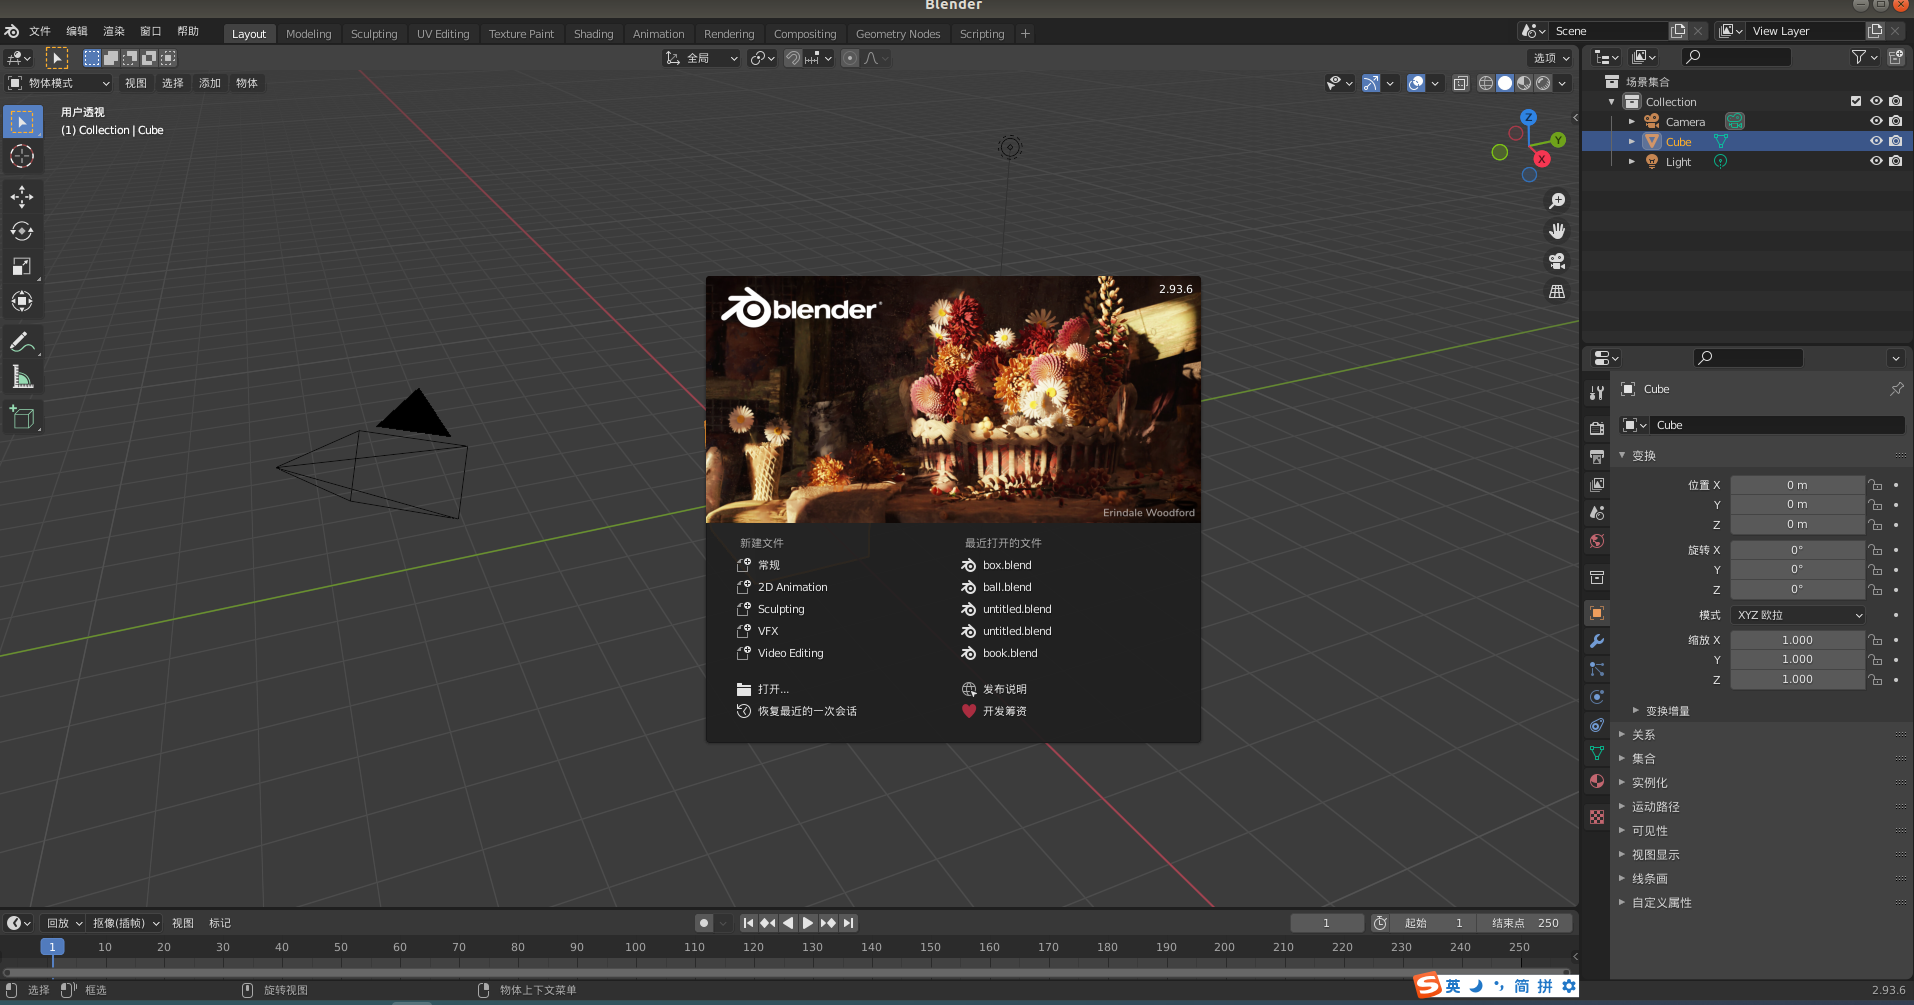Select the Move tool
1914x1005 pixels.
point(22,196)
